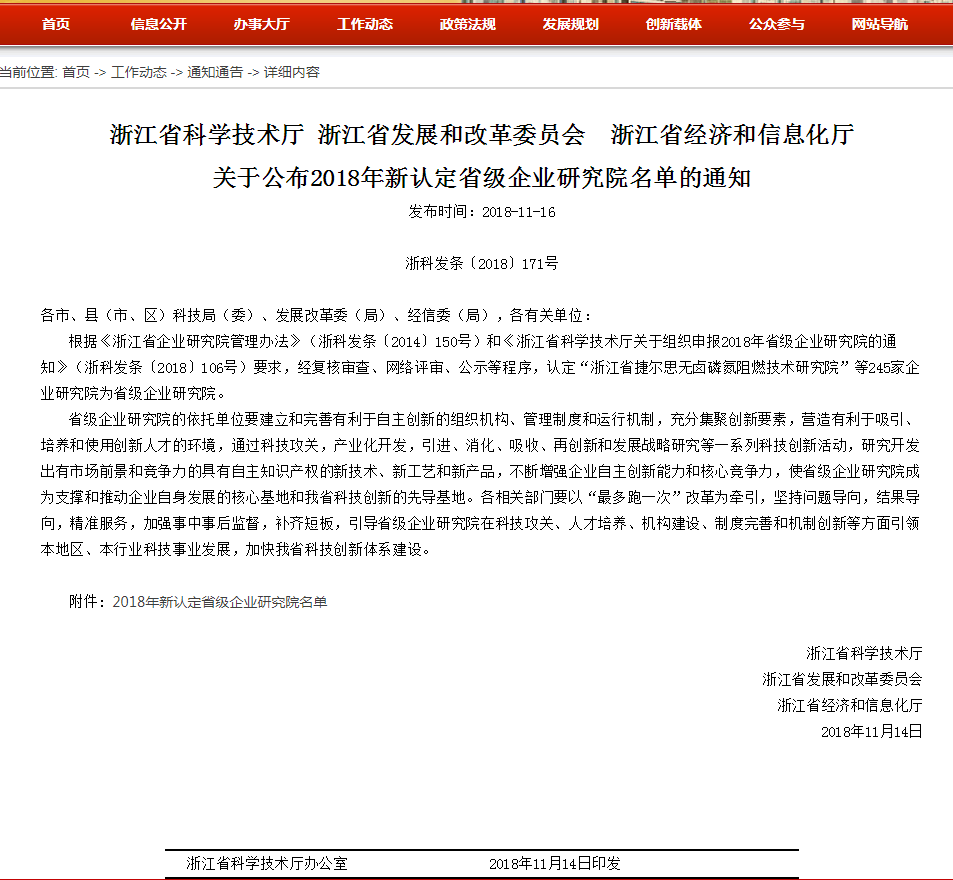Open 网站导航 in the top menu
Image resolution: width=953 pixels, height=880 pixels.
(x=879, y=24)
